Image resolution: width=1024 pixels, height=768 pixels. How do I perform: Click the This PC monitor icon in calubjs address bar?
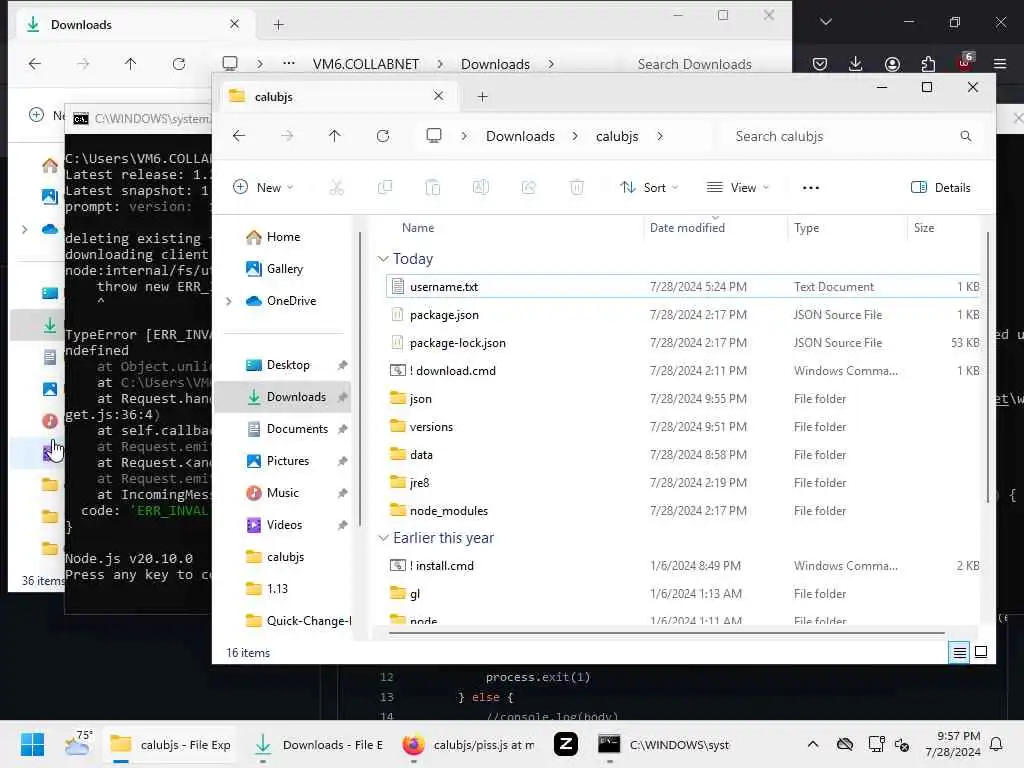(434, 135)
